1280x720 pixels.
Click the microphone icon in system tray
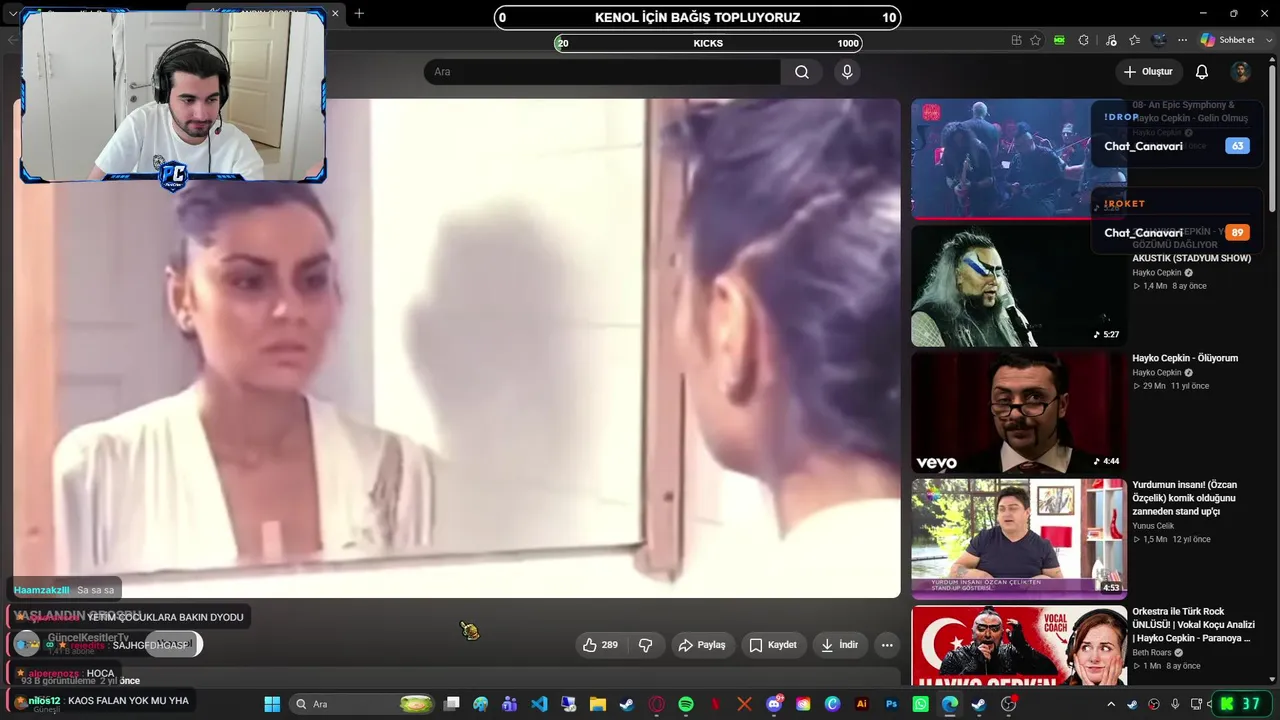tap(1175, 704)
